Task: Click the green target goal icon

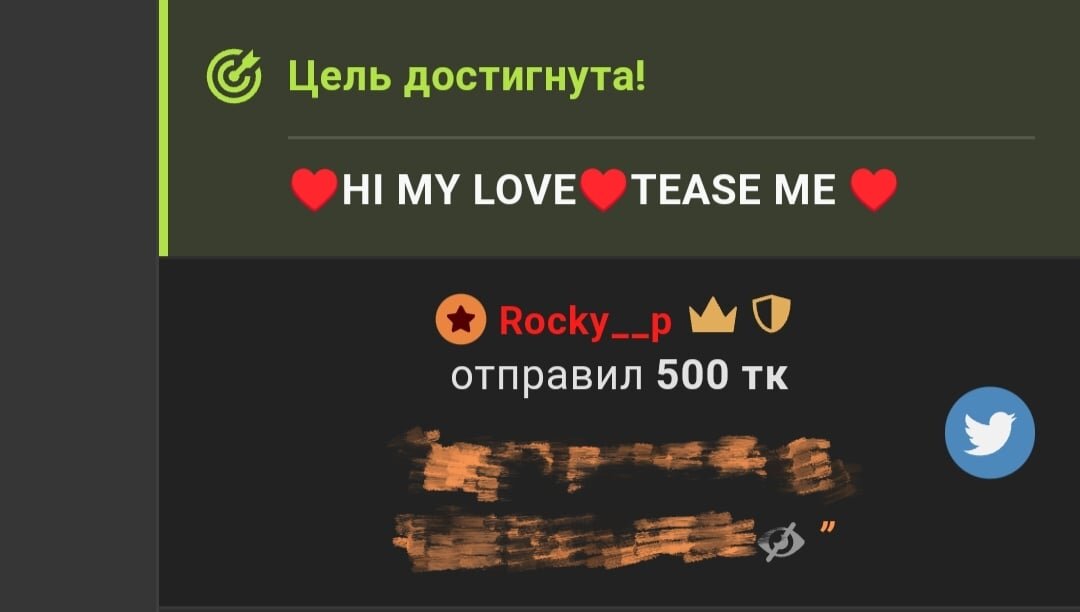Action: [234, 76]
